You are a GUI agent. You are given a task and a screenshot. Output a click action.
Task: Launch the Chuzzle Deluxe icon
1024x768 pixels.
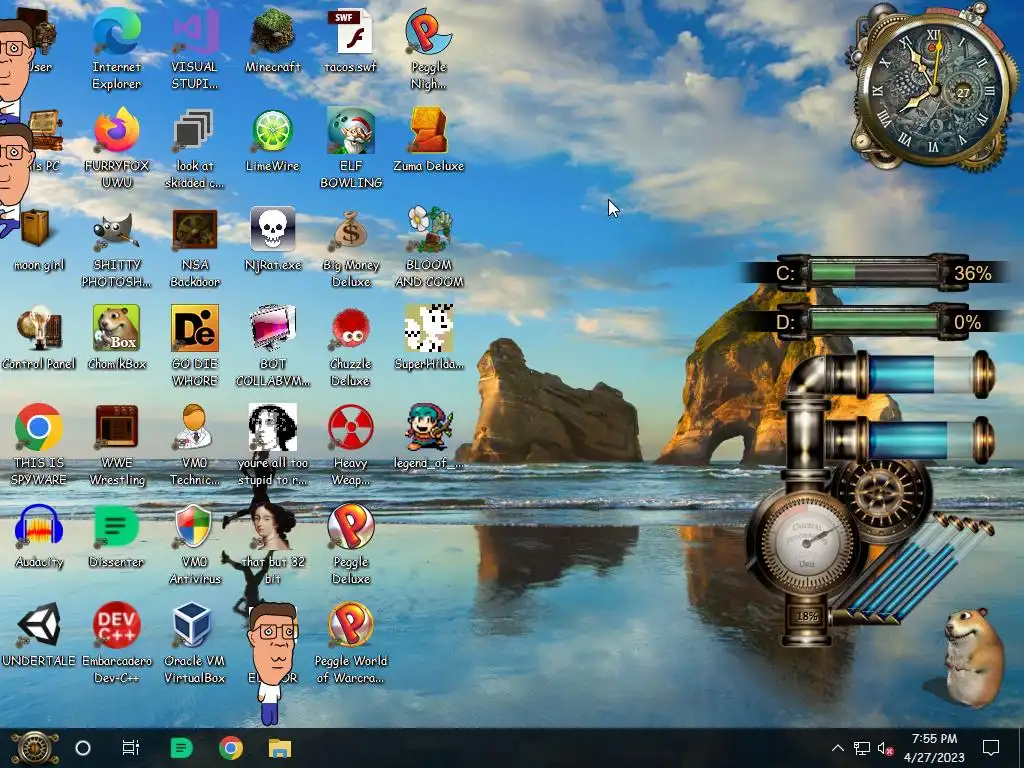(x=351, y=328)
